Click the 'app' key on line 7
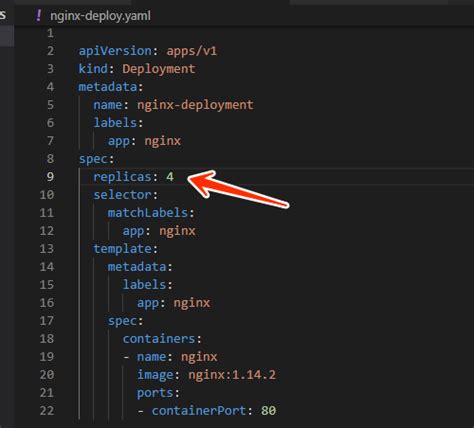Image resolution: width=474 pixels, height=428 pixels. click(x=119, y=141)
